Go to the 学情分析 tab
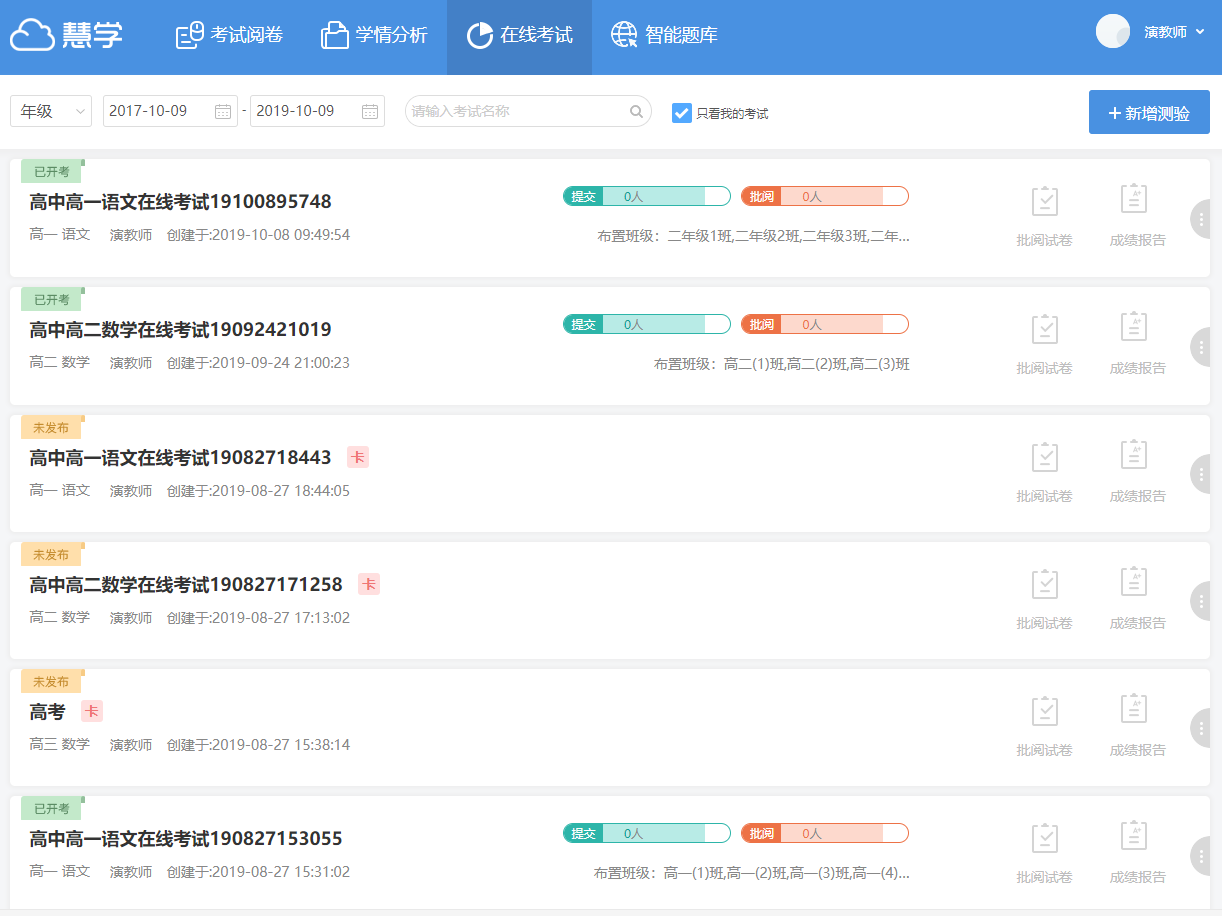Screen dimensions: 1222x916 point(374,36)
